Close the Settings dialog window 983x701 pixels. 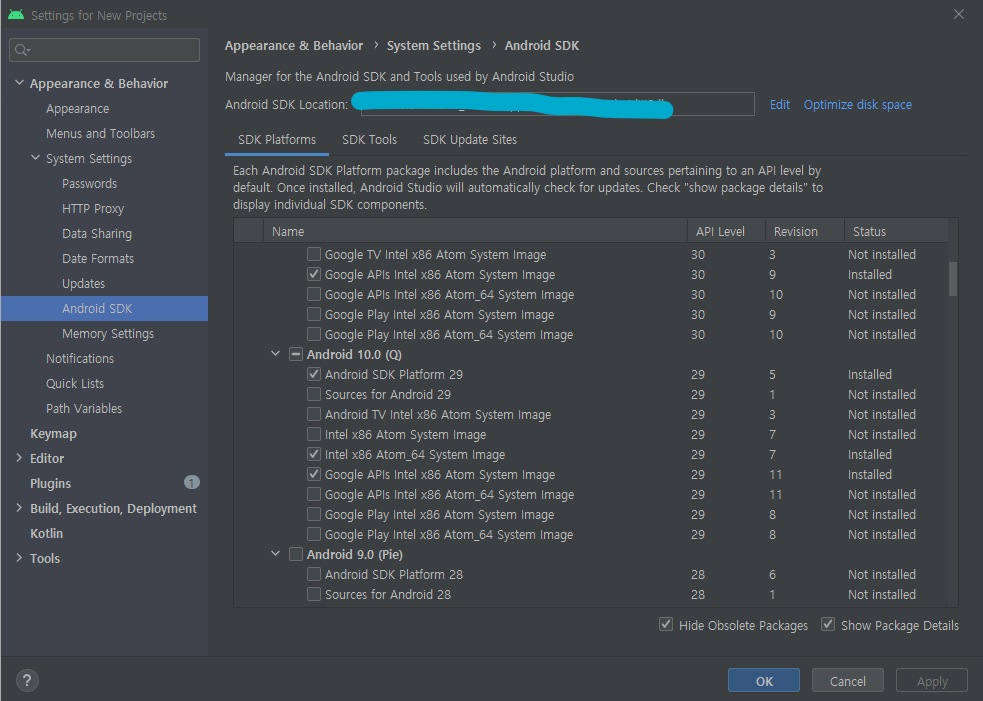click(x=959, y=14)
